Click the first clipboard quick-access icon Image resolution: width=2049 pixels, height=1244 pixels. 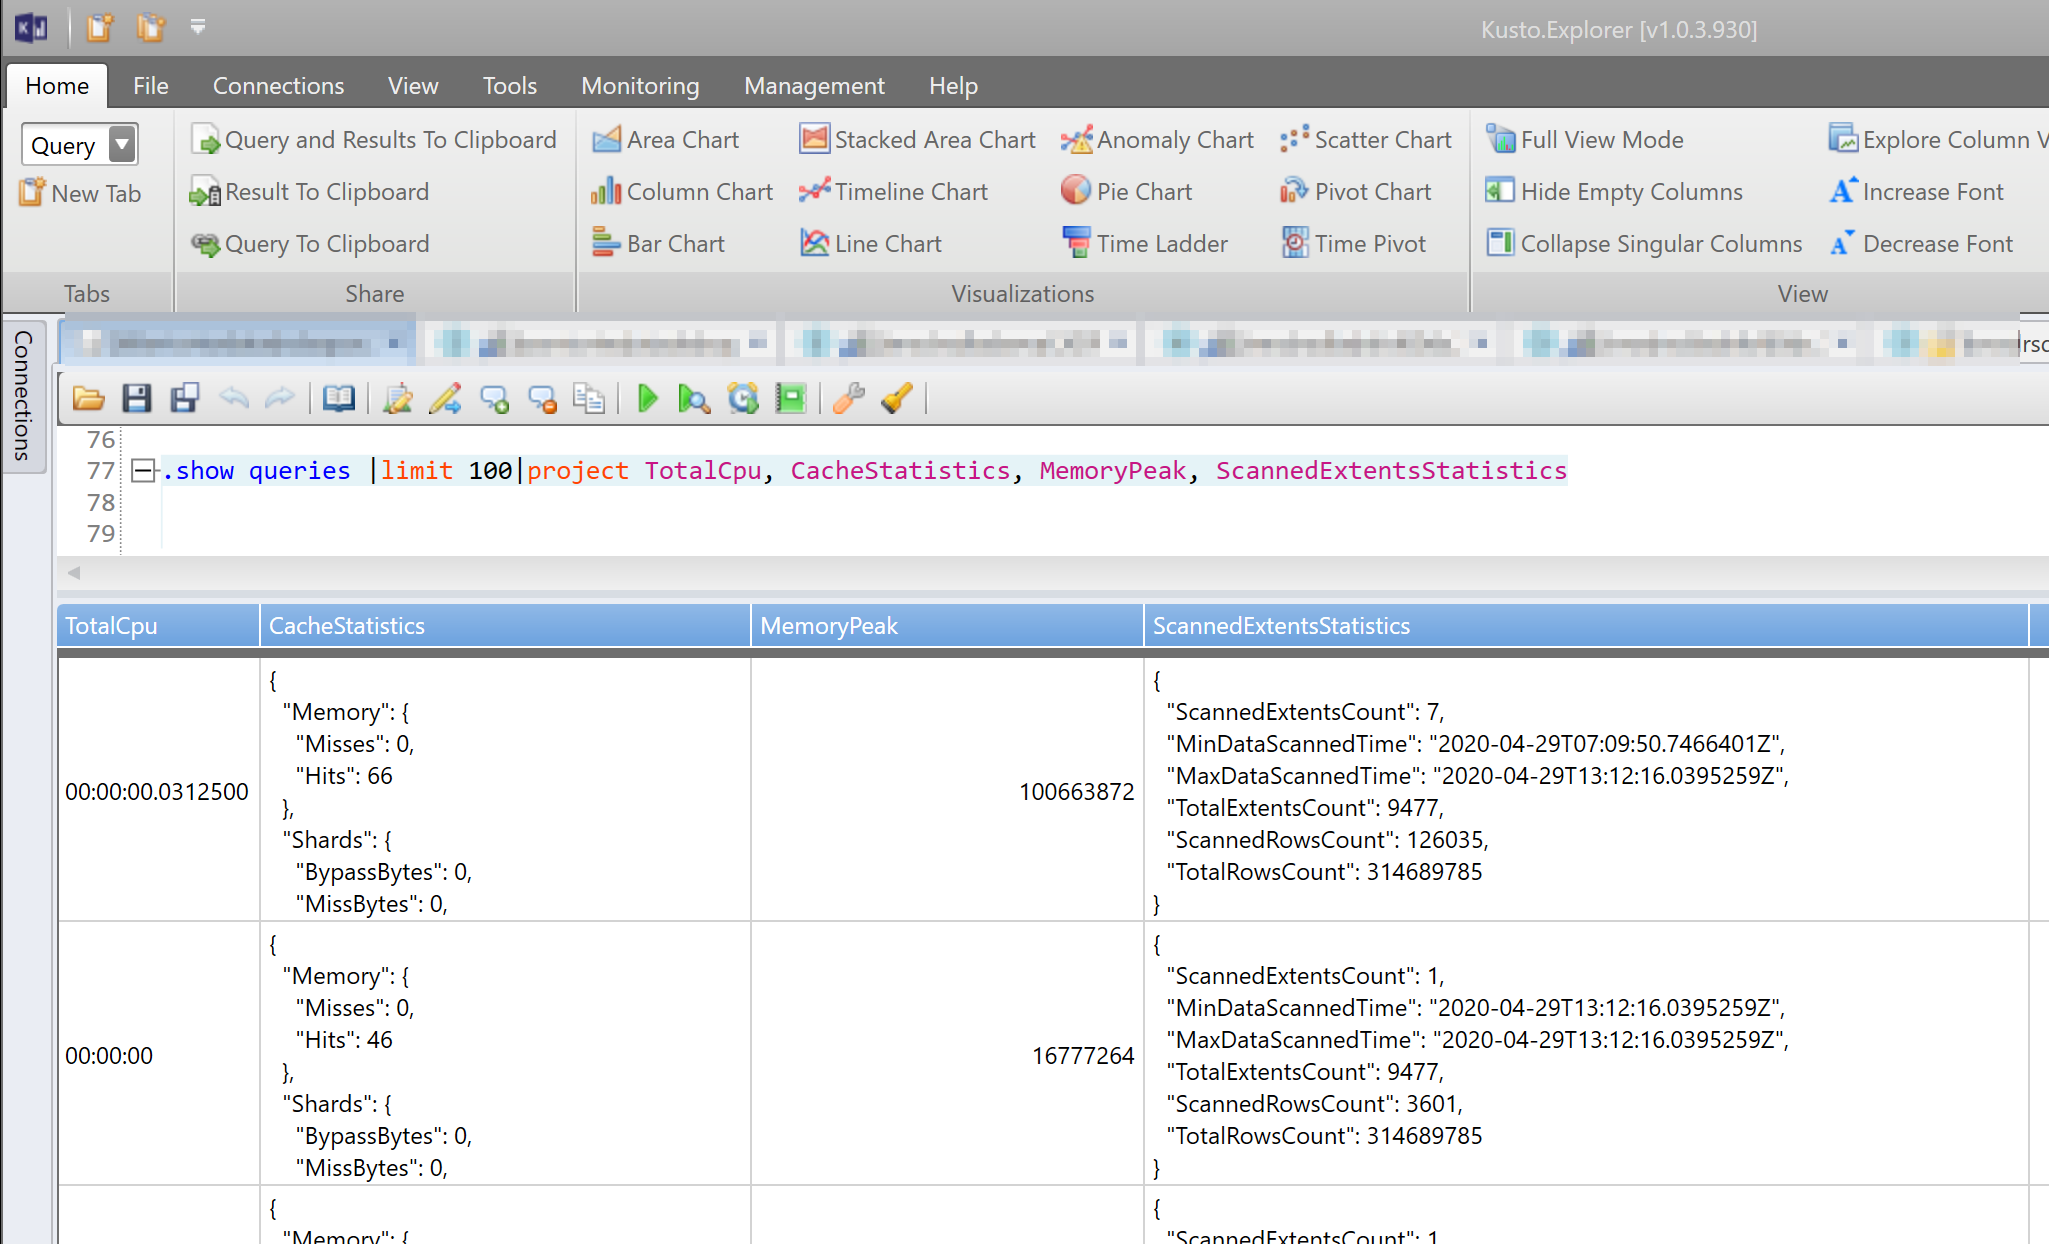coord(100,27)
